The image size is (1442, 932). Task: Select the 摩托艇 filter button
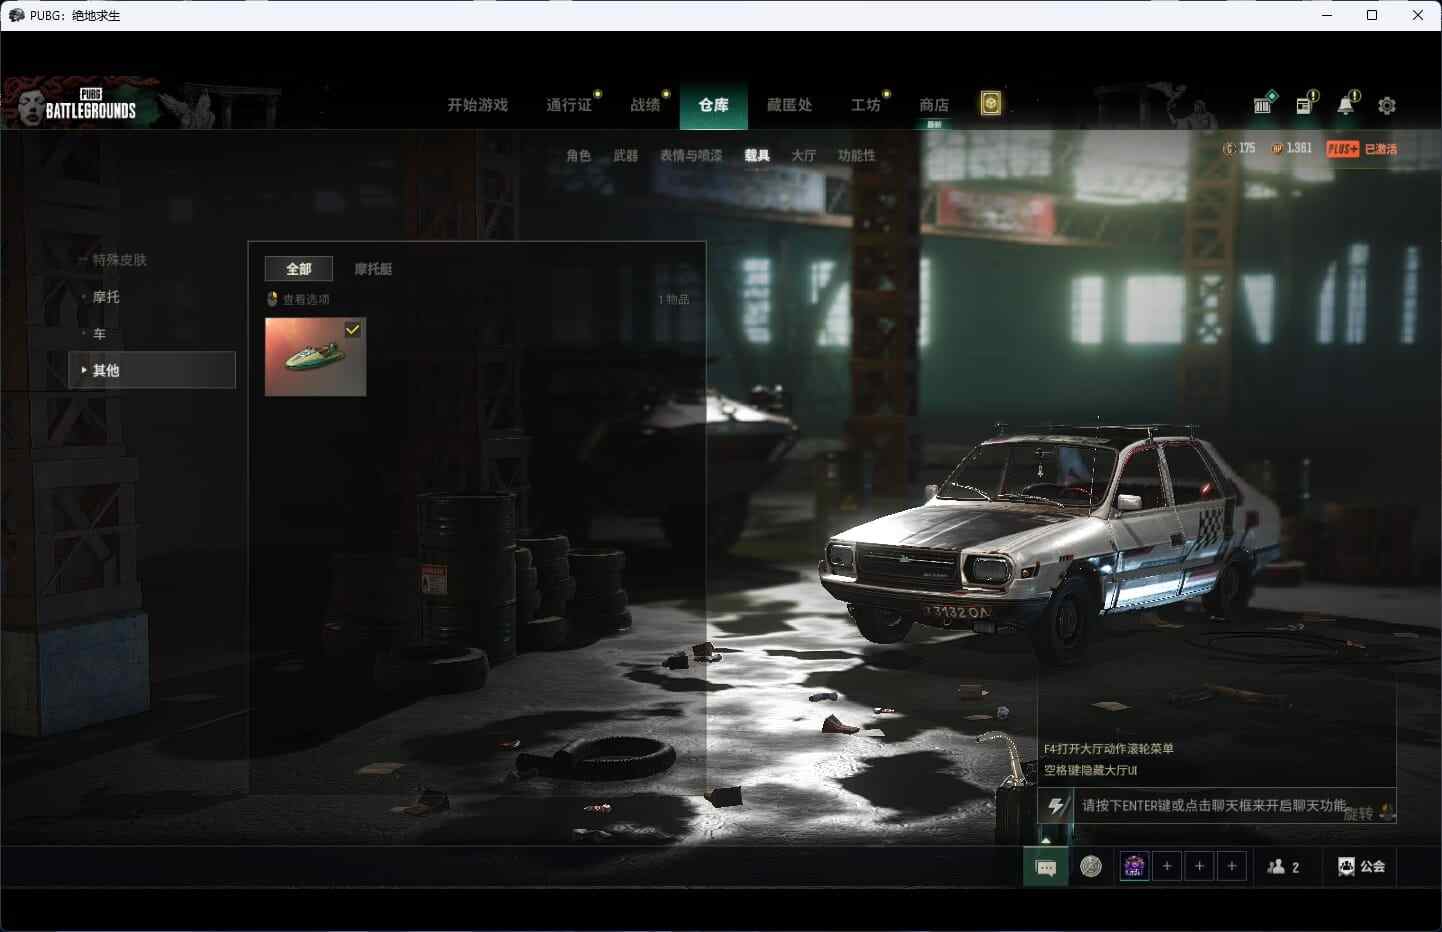373,269
